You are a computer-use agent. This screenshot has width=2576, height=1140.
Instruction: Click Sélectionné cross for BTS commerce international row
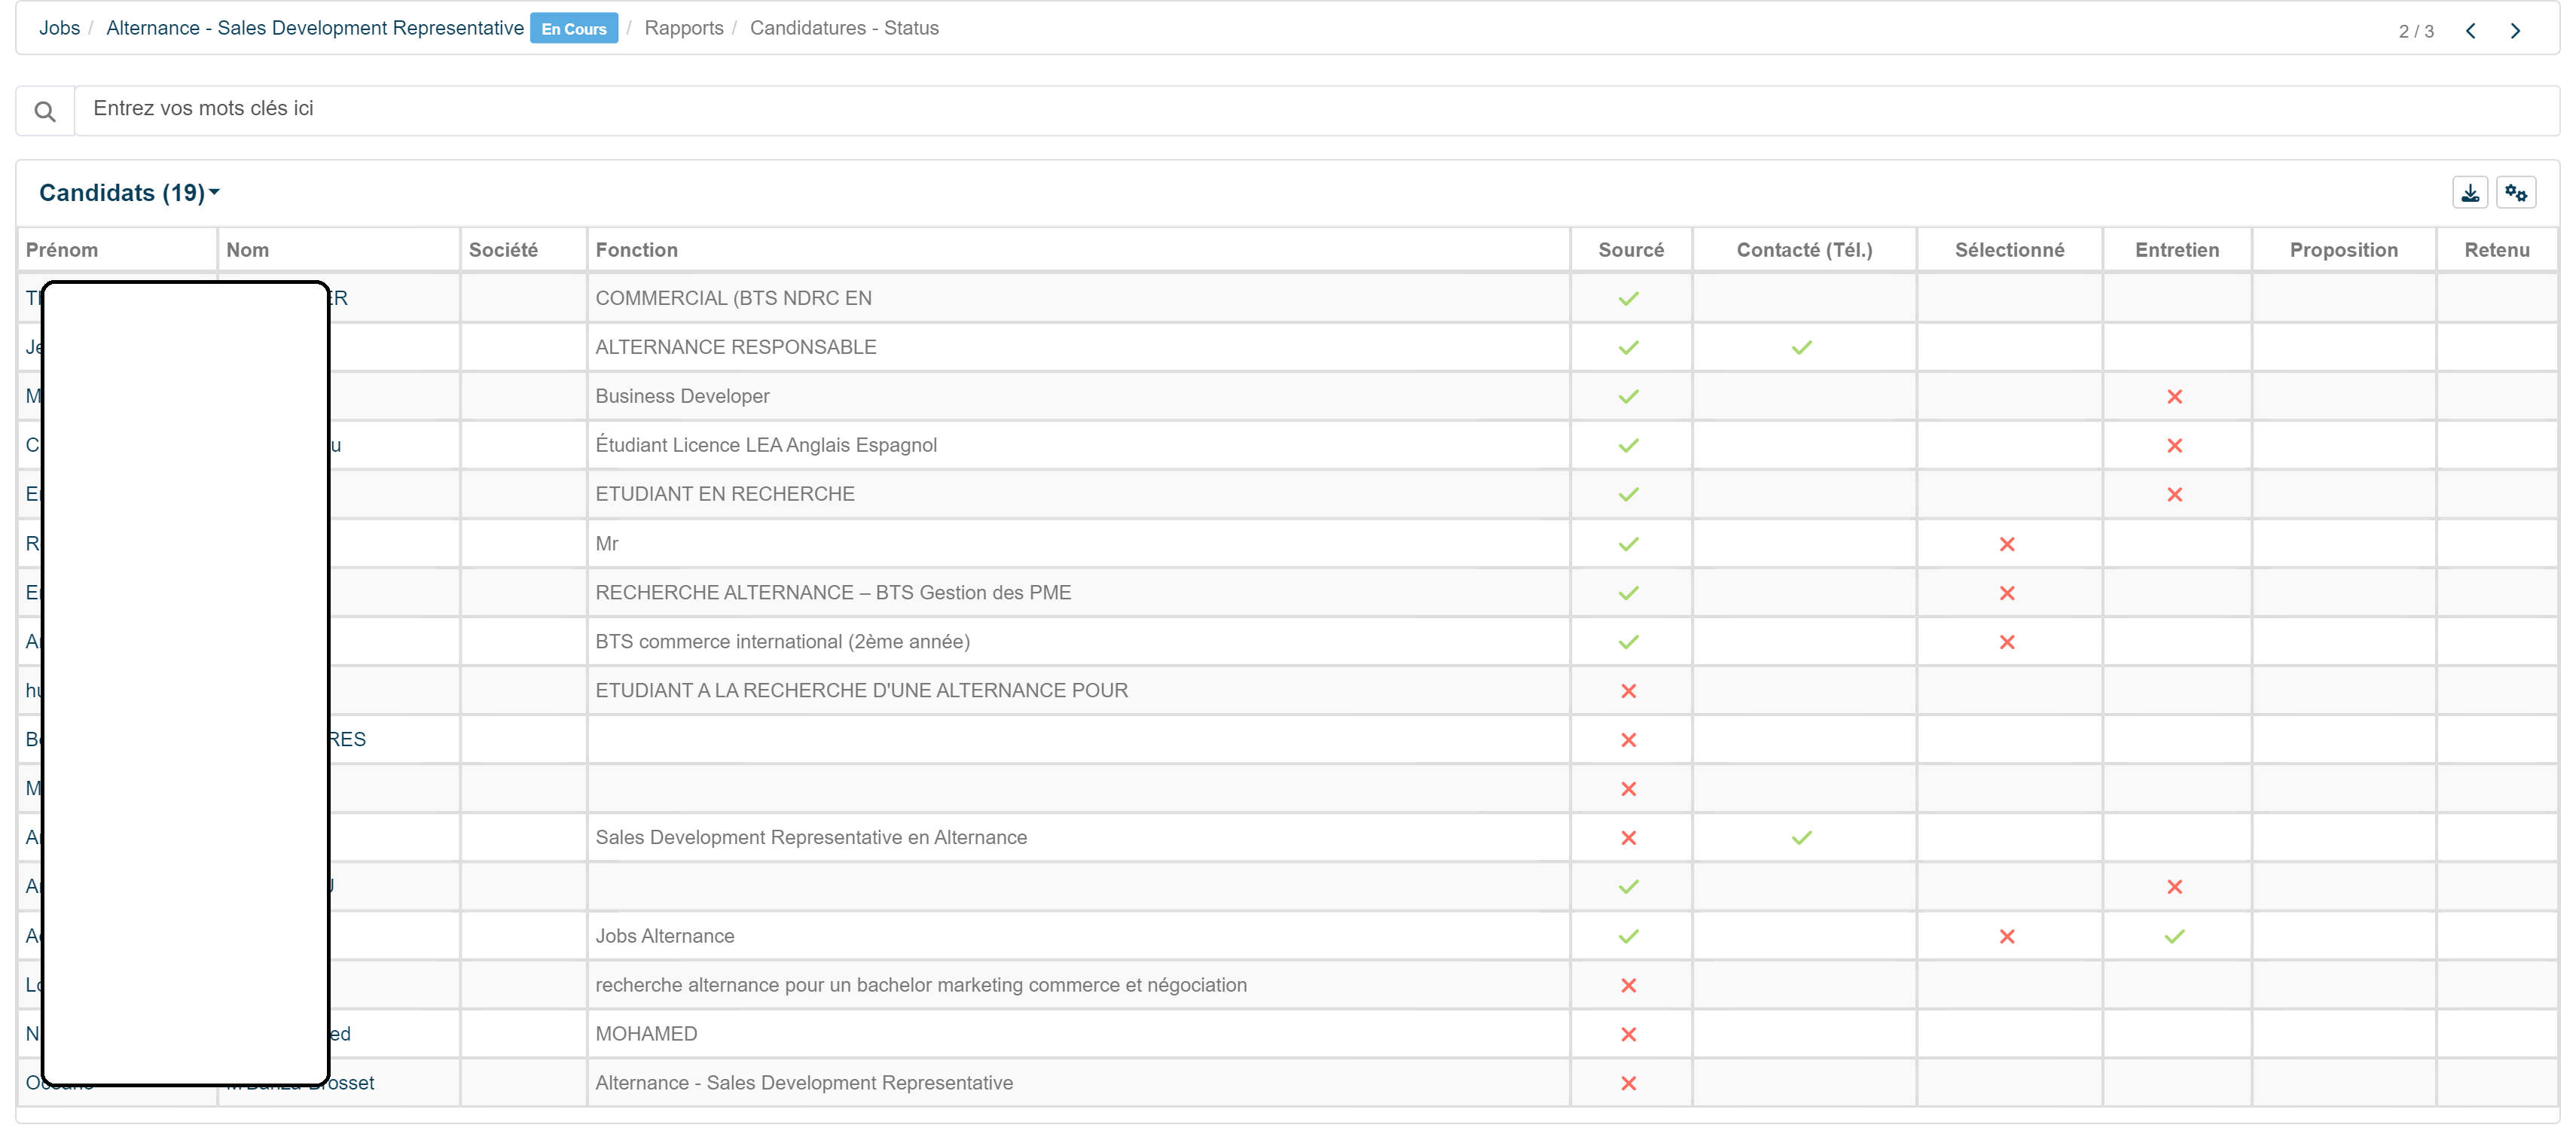click(2007, 643)
